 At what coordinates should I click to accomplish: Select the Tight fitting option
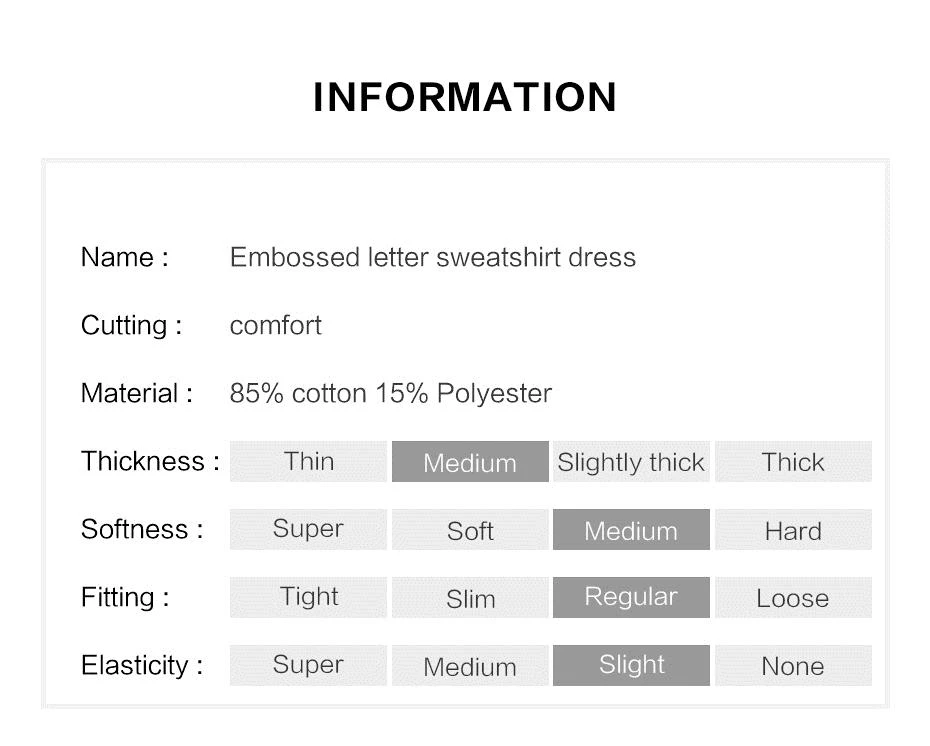(308, 597)
